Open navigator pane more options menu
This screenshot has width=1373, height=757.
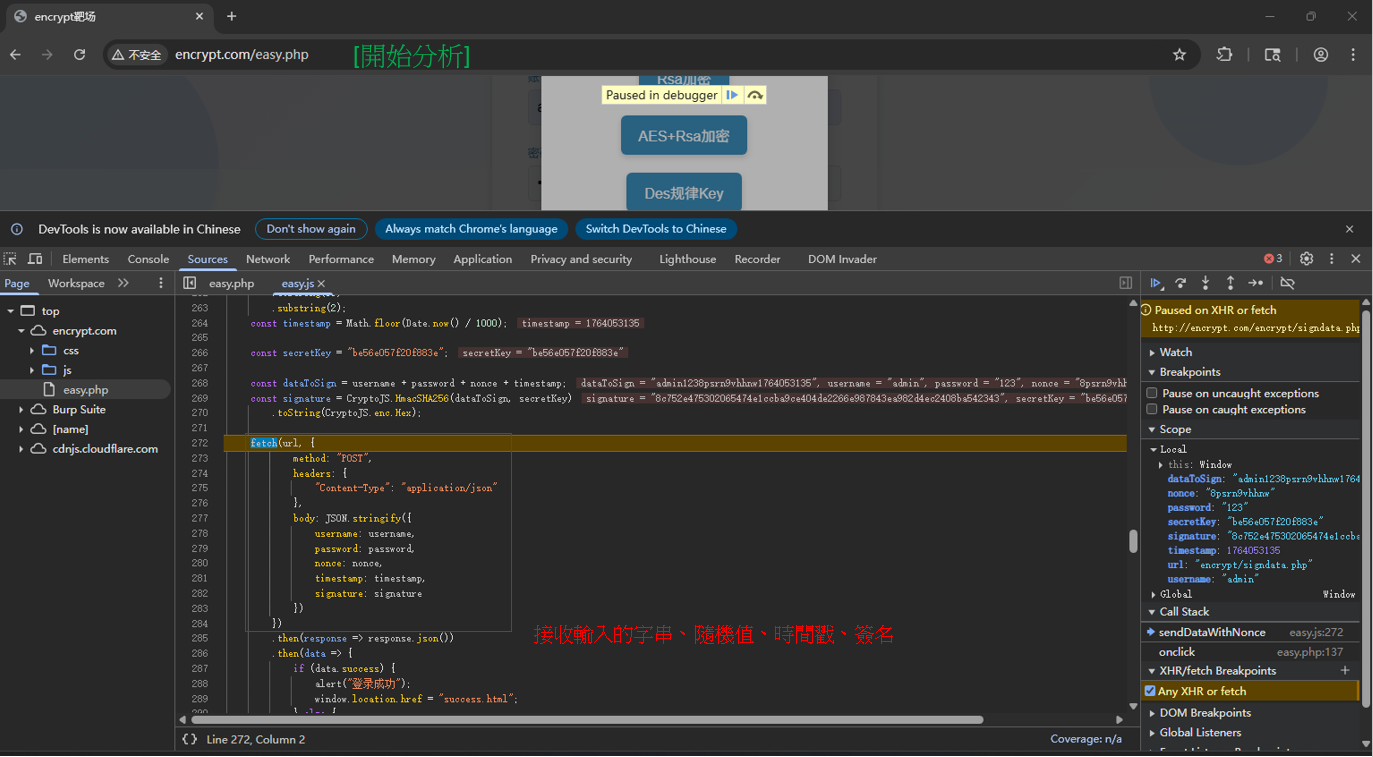[161, 283]
